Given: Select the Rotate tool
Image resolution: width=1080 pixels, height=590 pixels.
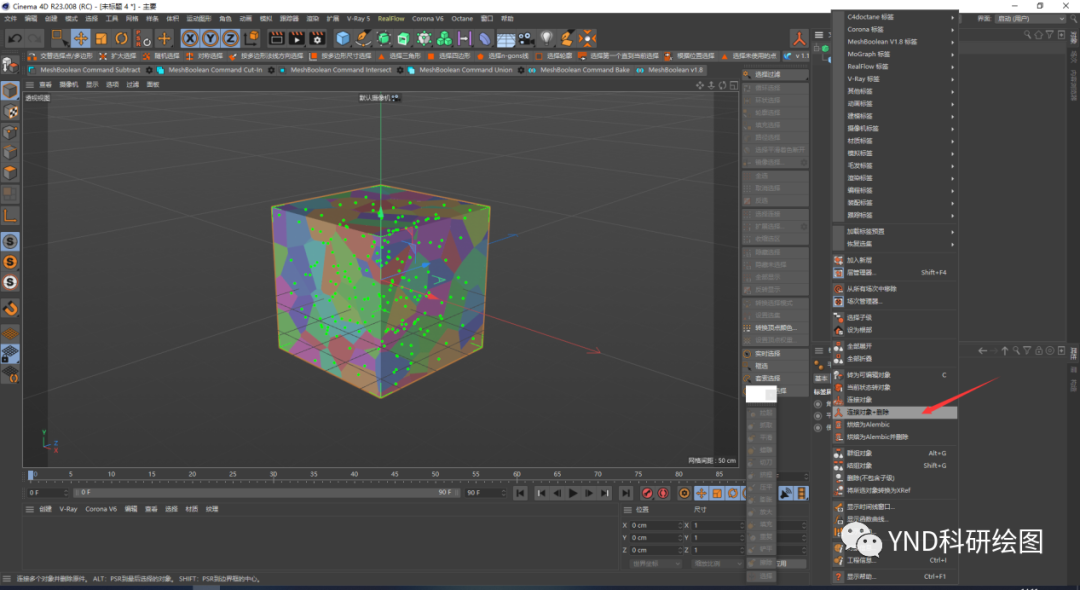Looking at the screenshot, I should click(121, 39).
